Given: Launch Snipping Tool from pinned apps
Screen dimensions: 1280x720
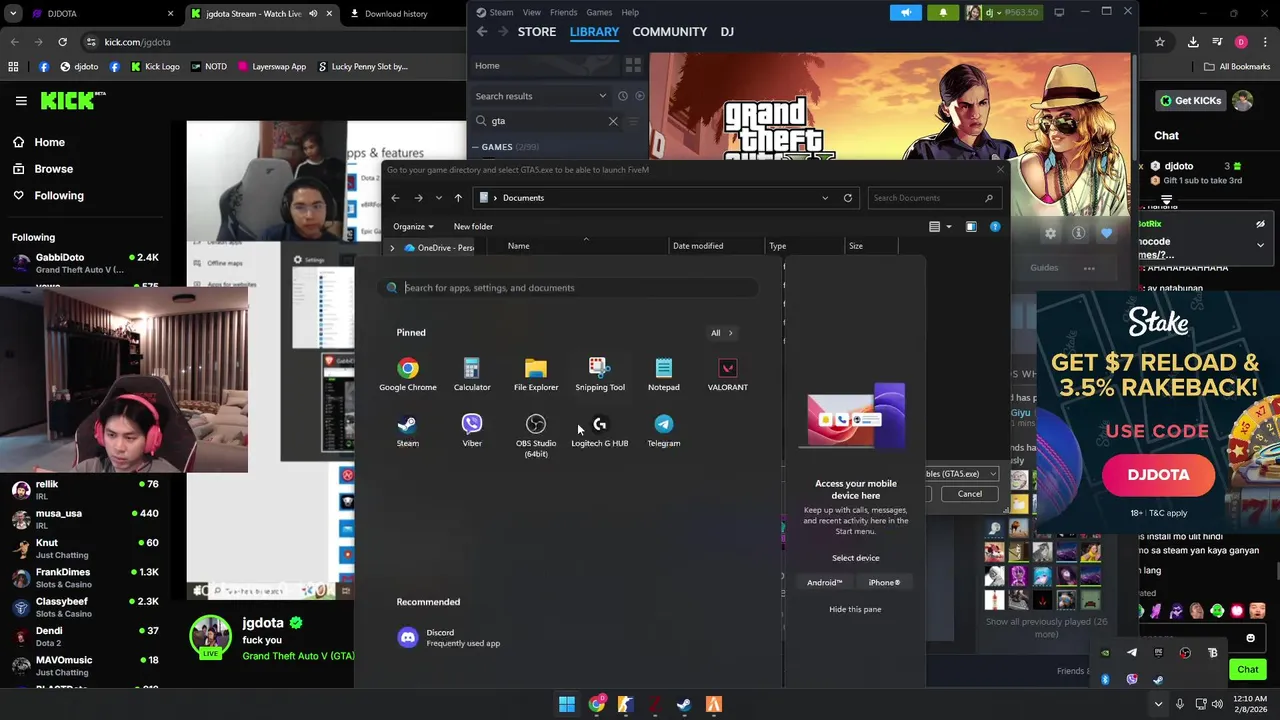Looking at the screenshot, I should click(600, 374).
